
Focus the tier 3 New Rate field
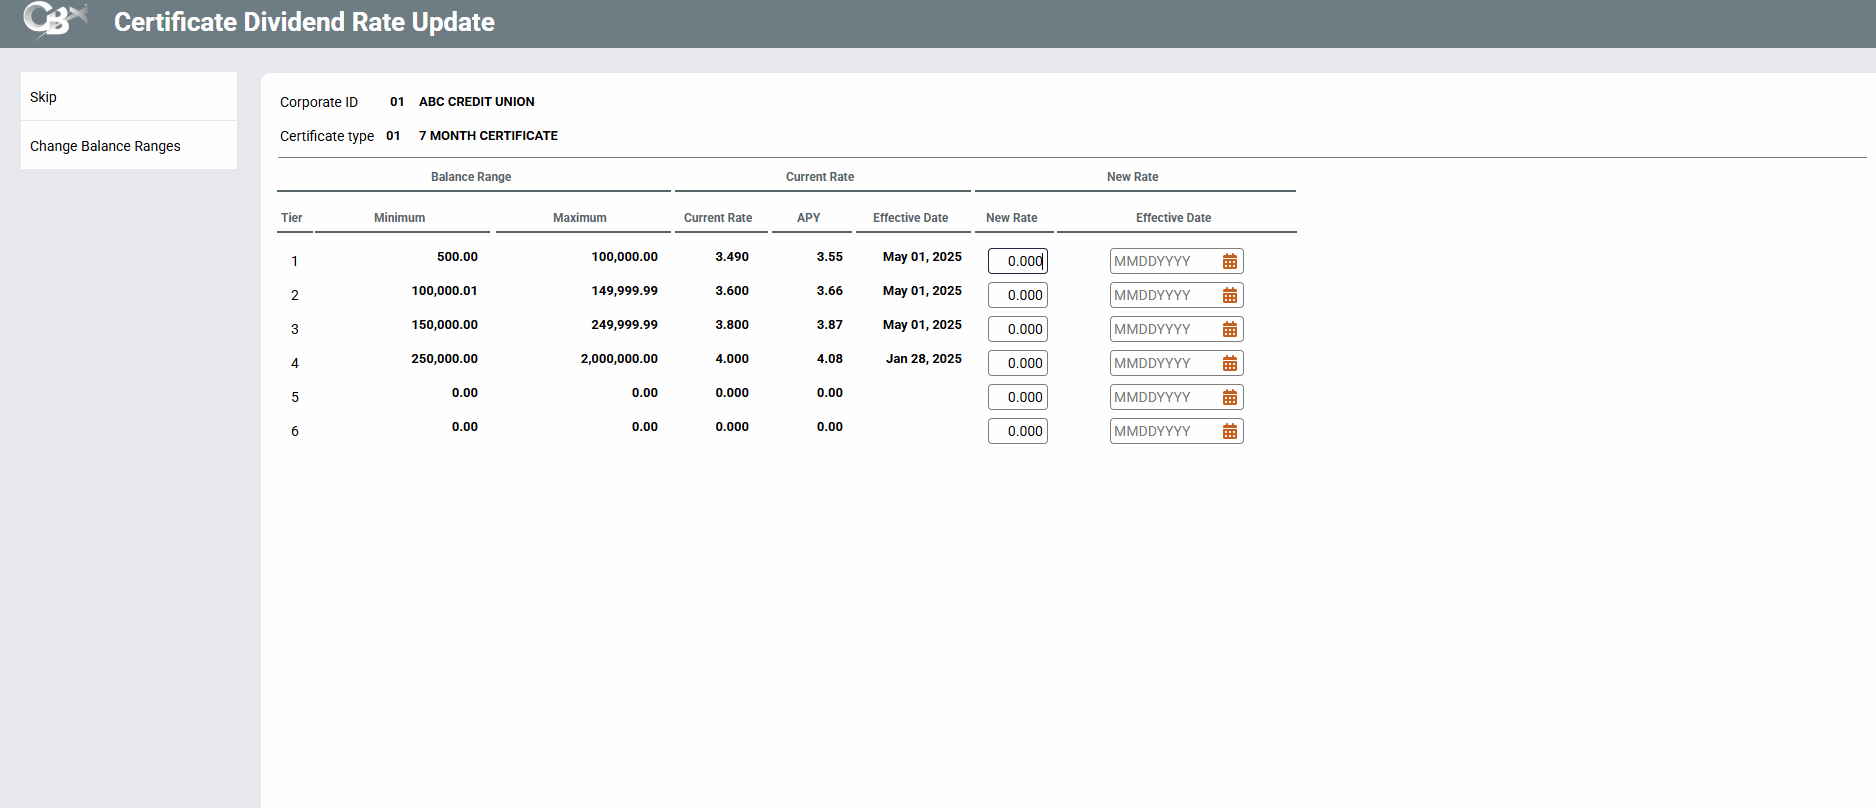pyautogui.click(x=1017, y=329)
